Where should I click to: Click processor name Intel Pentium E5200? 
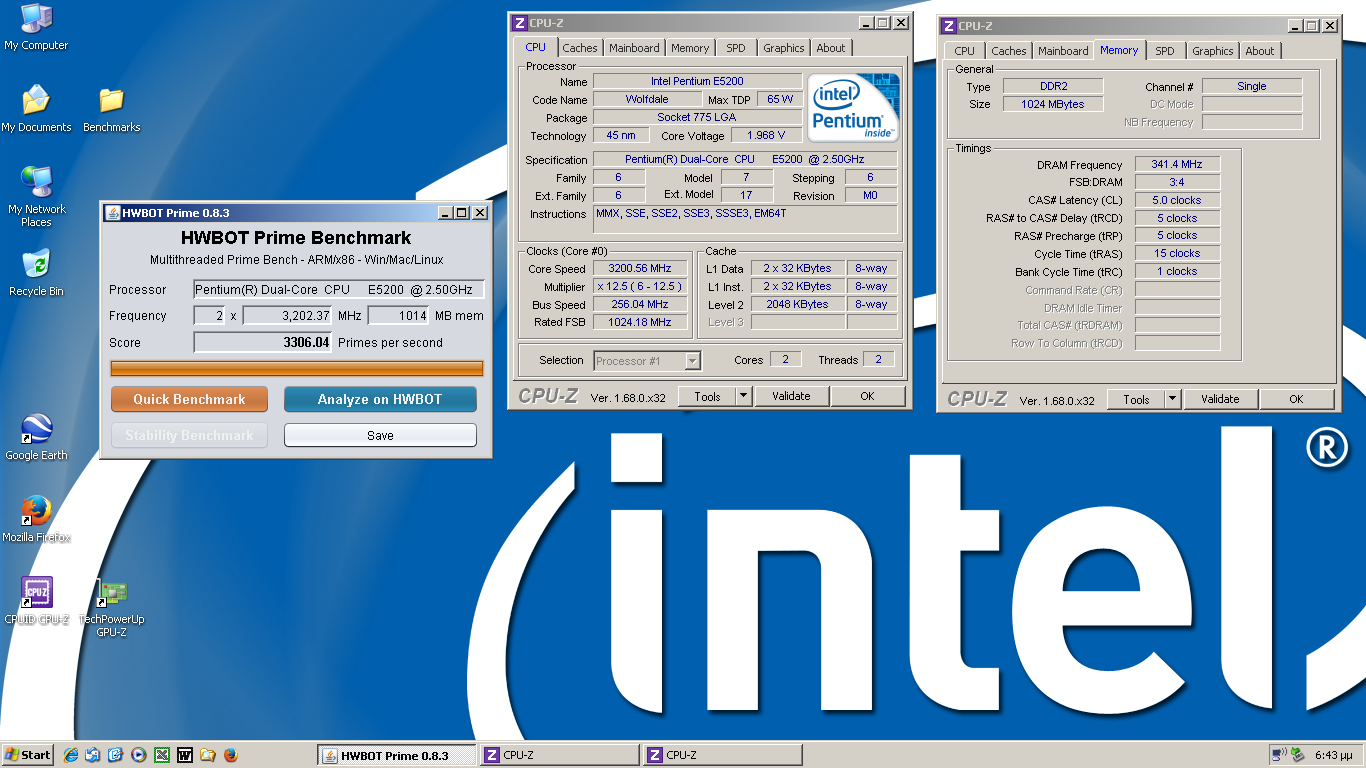click(x=697, y=81)
